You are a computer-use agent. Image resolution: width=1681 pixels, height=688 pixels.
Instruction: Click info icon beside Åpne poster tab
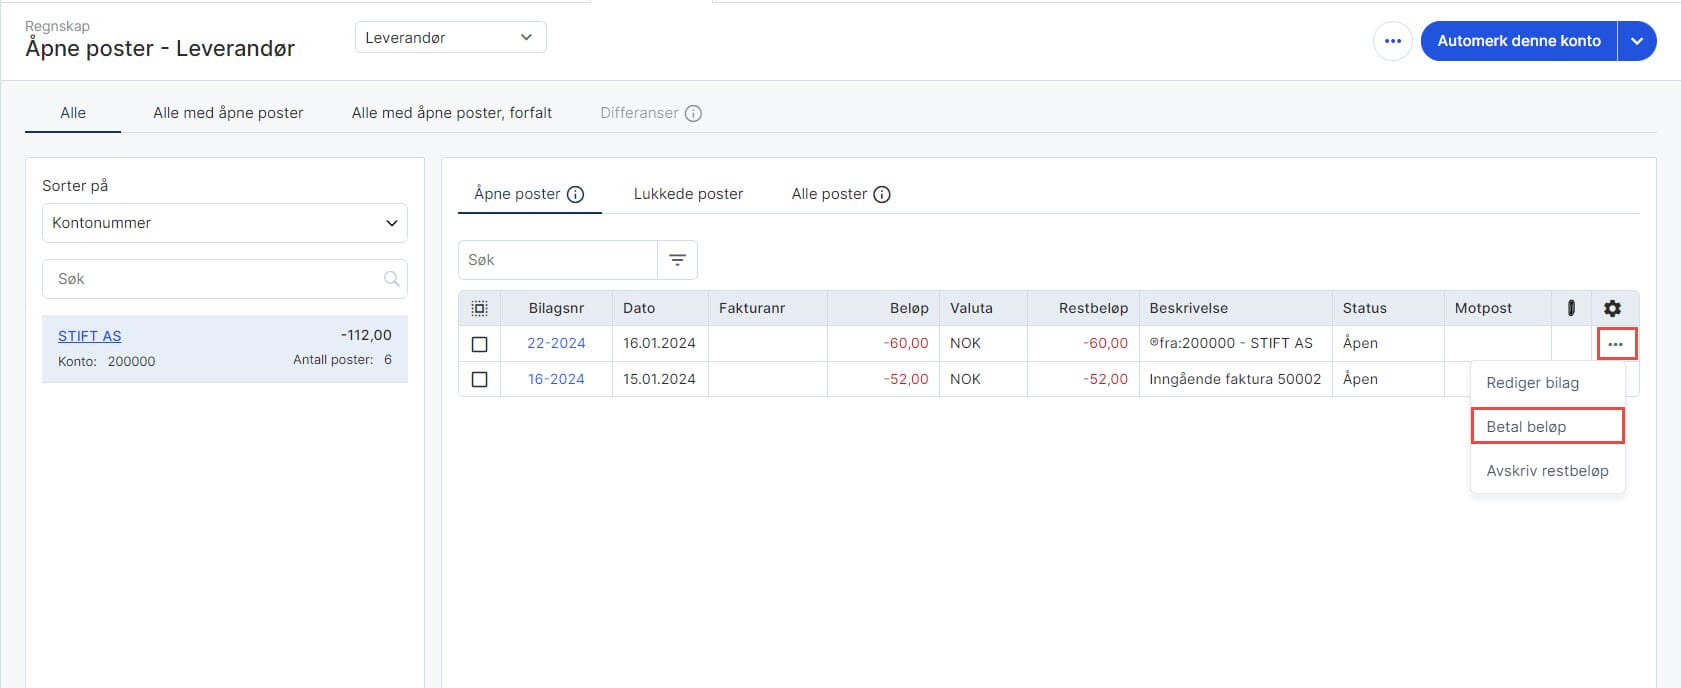click(575, 194)
